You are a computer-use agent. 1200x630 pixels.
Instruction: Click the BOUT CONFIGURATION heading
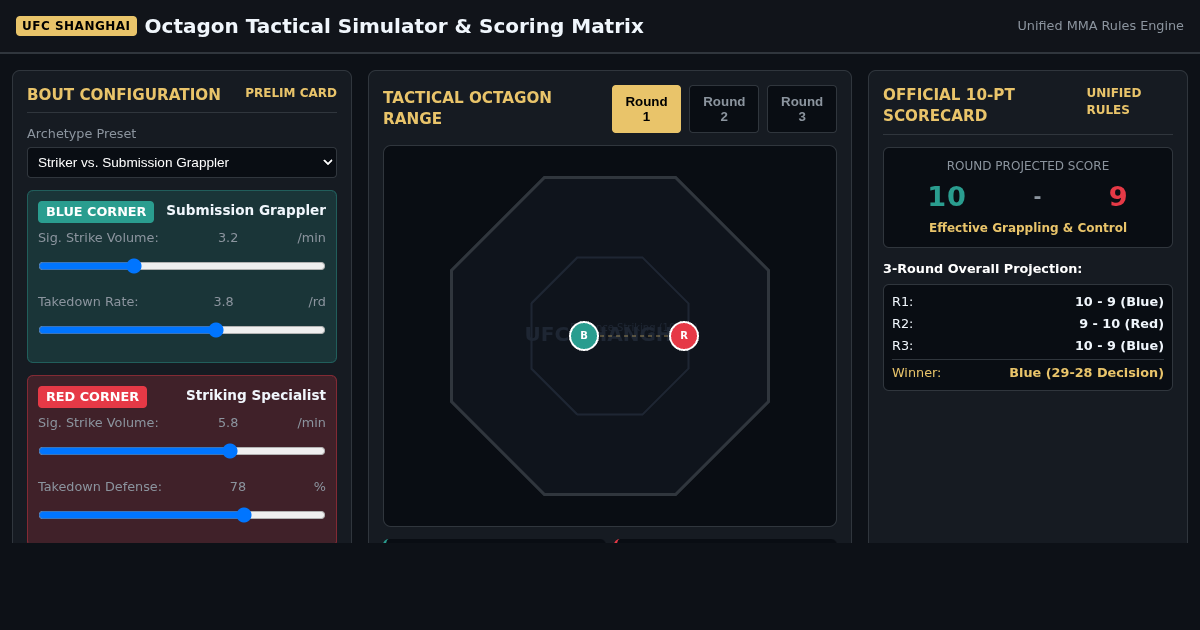(x=124, y=95)
